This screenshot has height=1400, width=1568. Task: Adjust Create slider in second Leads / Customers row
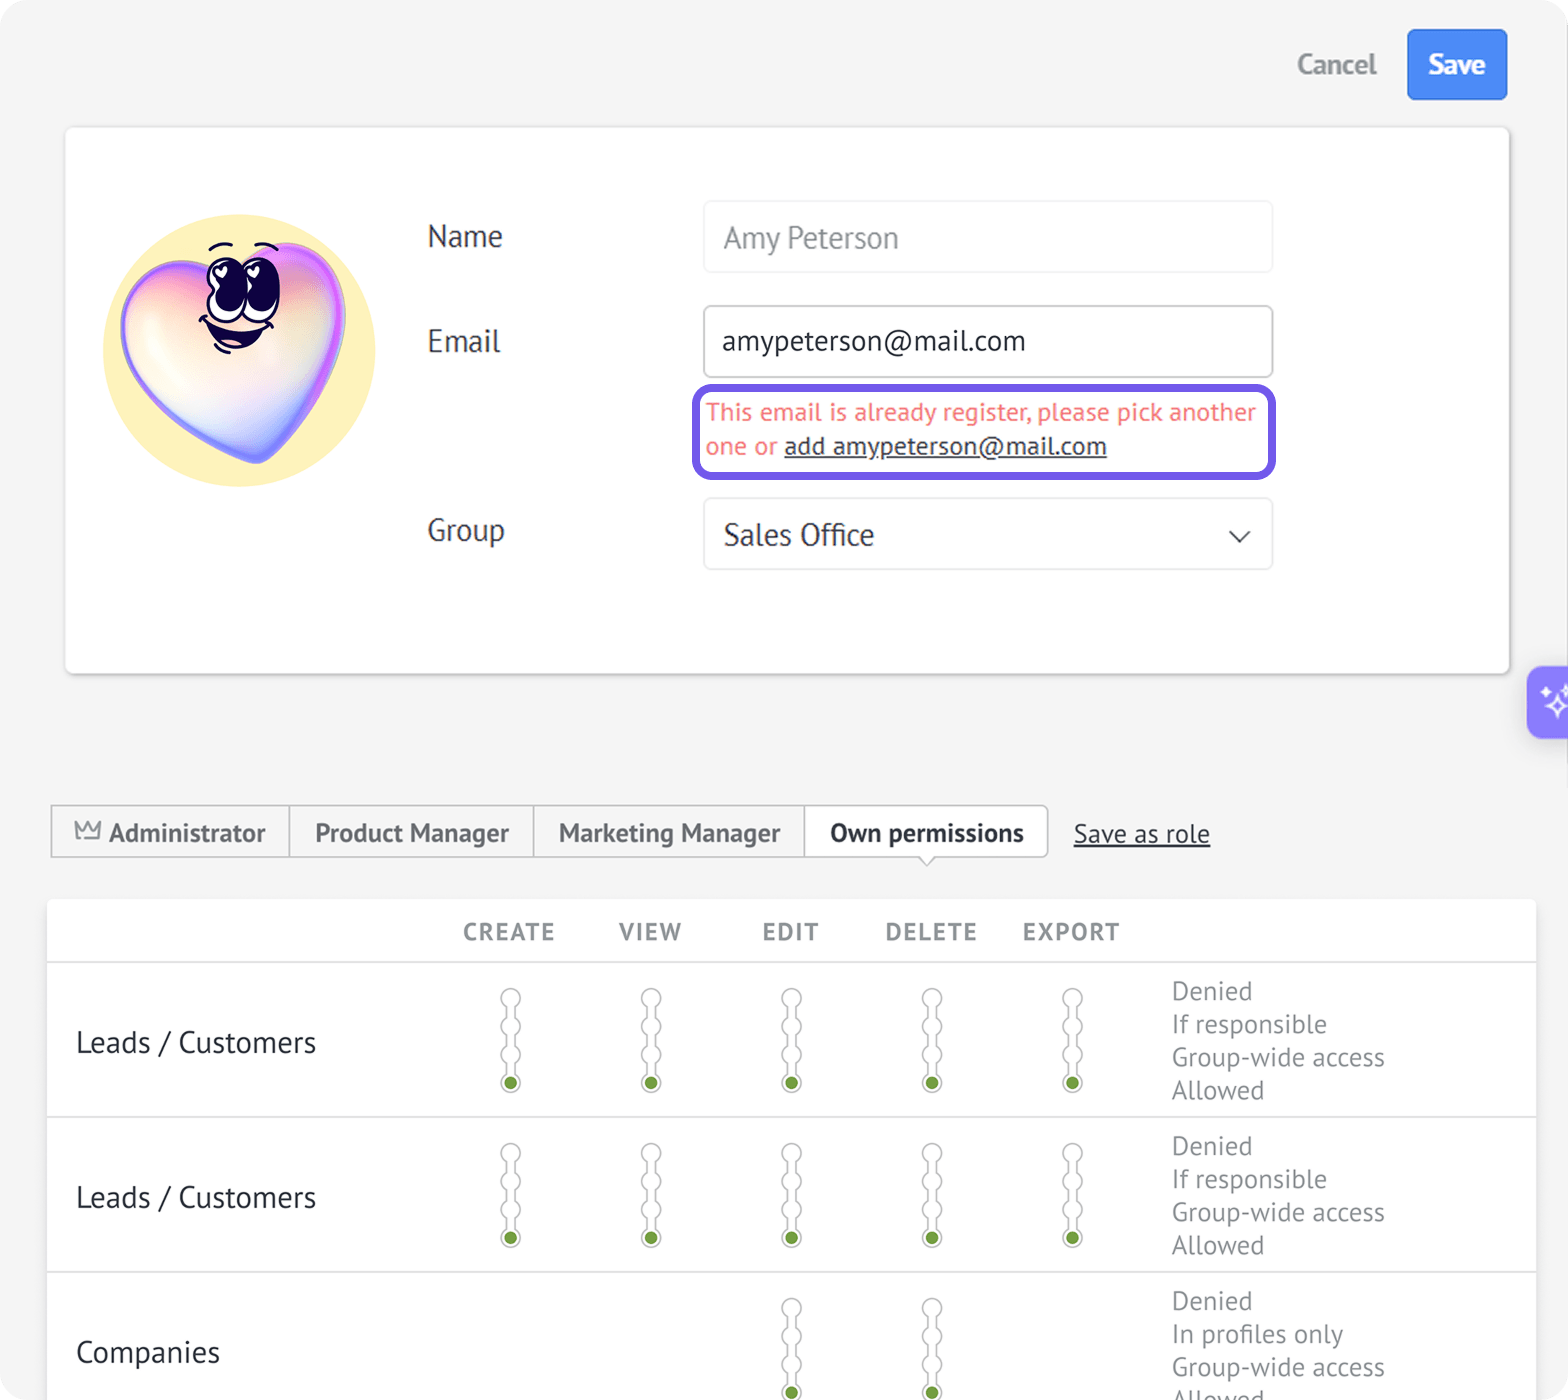pyautogui.click(x=511, y=1195)
